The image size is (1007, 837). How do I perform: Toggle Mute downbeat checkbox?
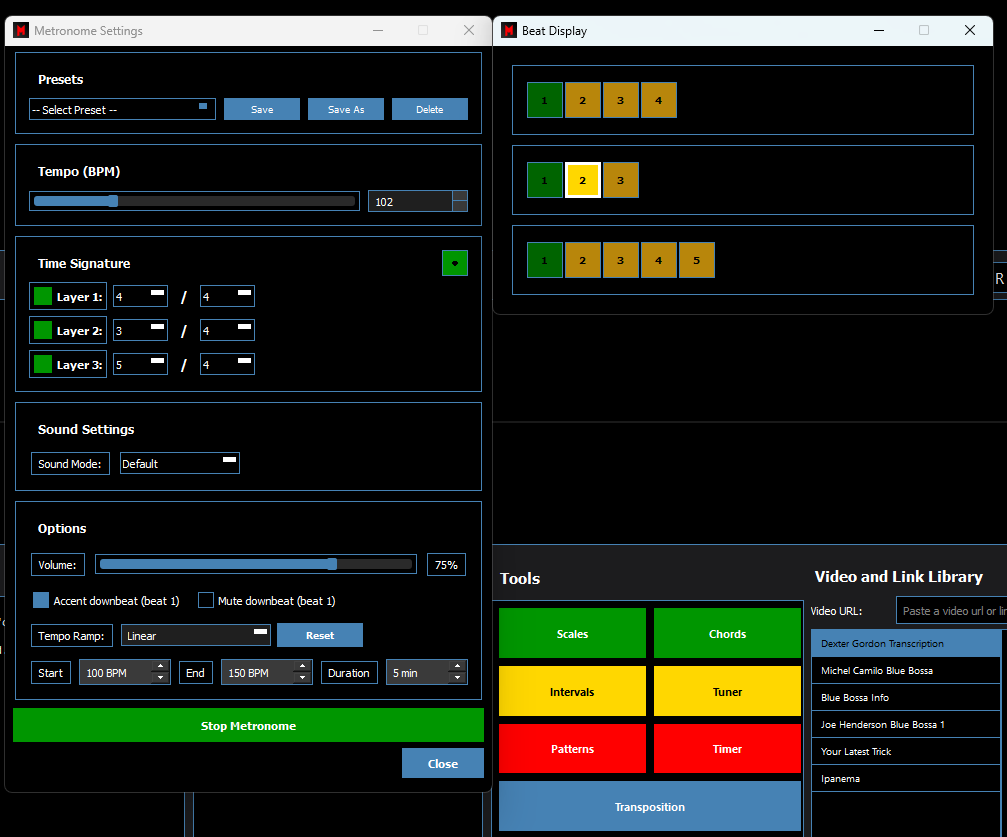click(x=206, y=600)
